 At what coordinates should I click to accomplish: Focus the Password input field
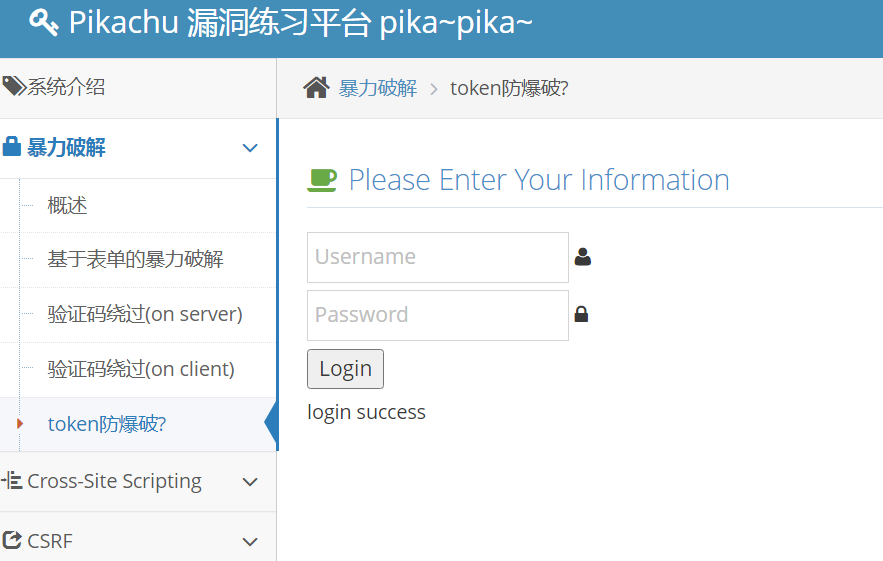click(x=438, y=315)
